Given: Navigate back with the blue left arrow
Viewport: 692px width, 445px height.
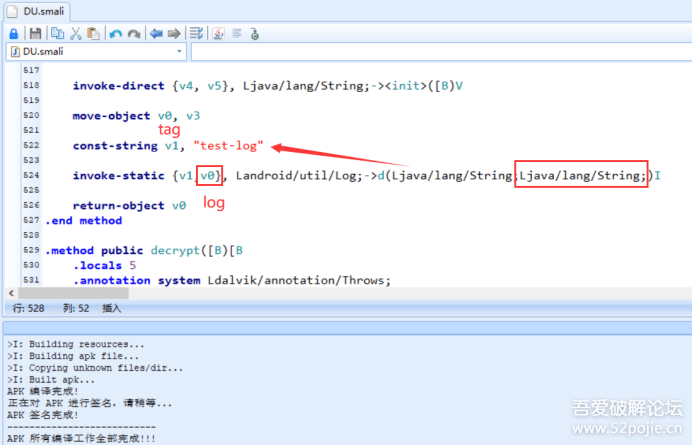Looking at the screenshot, I should 156,34.
